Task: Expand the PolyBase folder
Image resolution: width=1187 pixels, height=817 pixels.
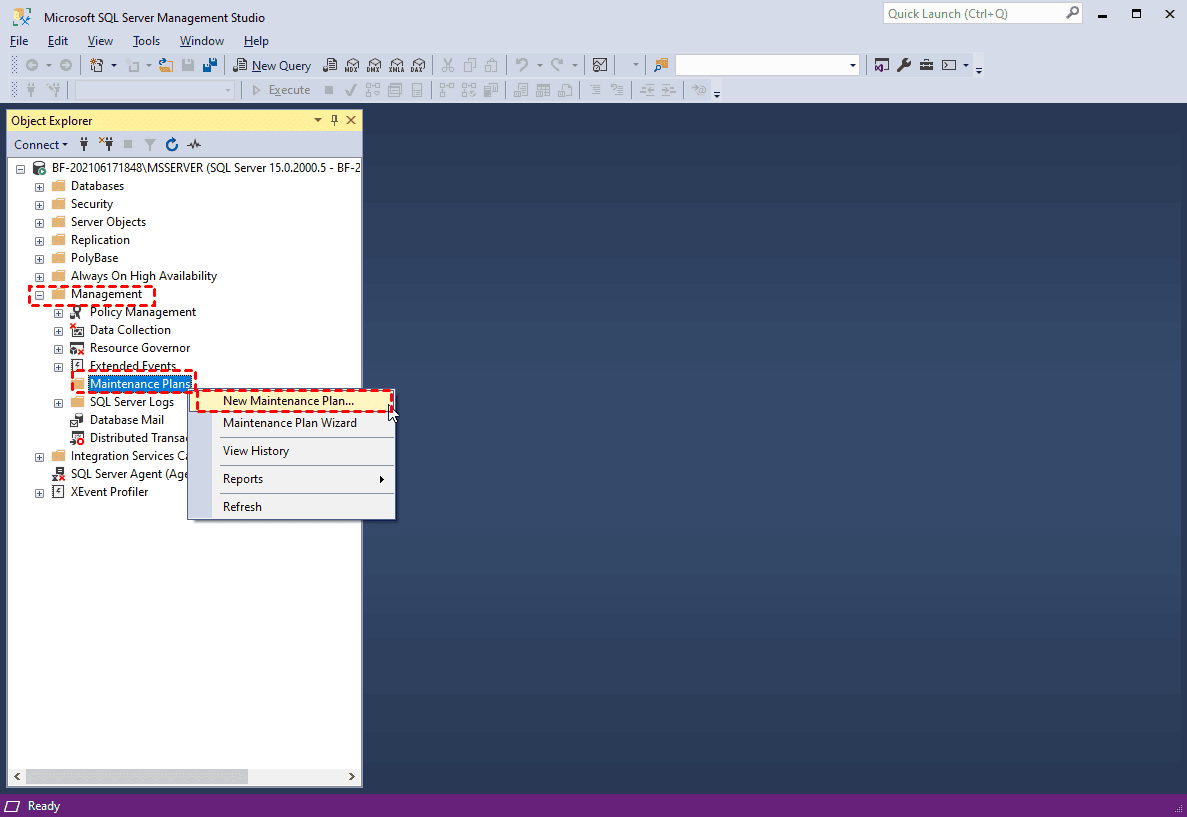Action: click(x=39, y=260)
